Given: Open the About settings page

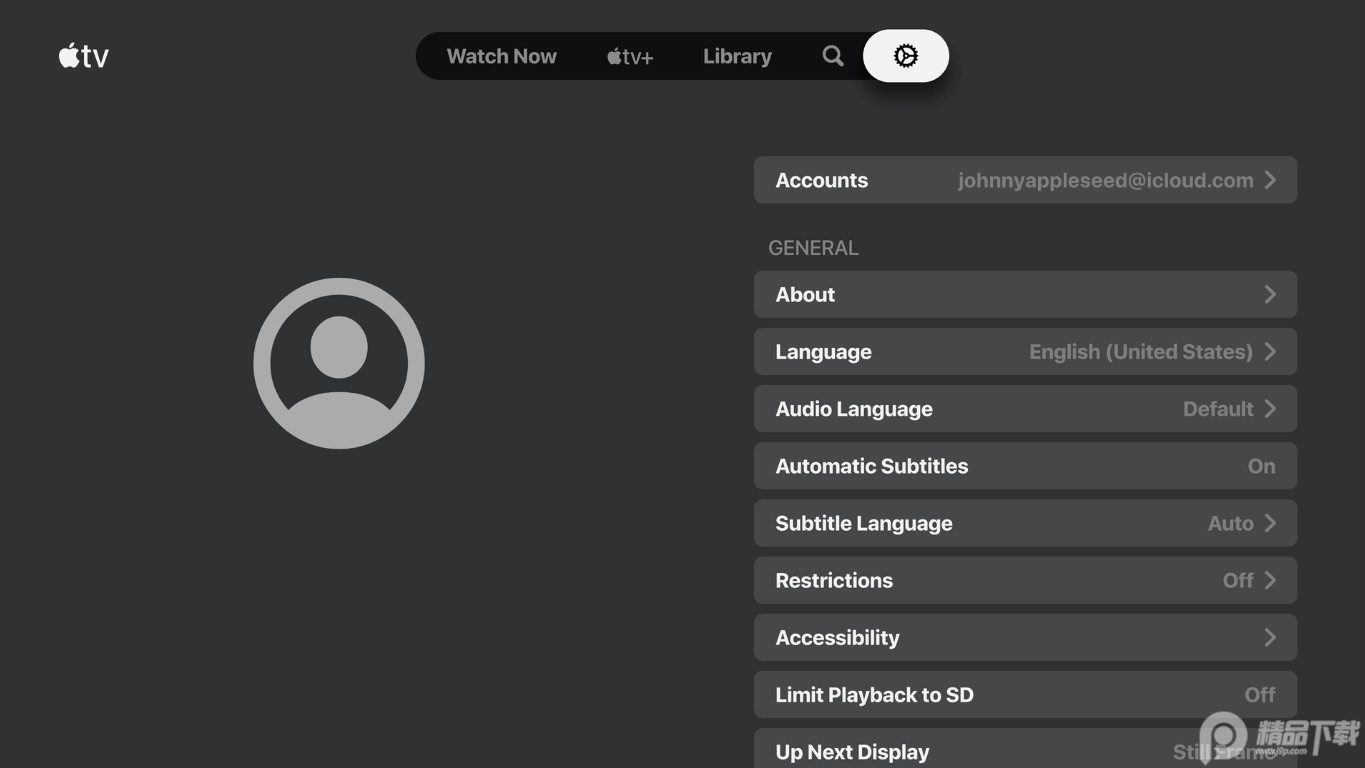Looking at the screenshot, I should (1025, 294).
